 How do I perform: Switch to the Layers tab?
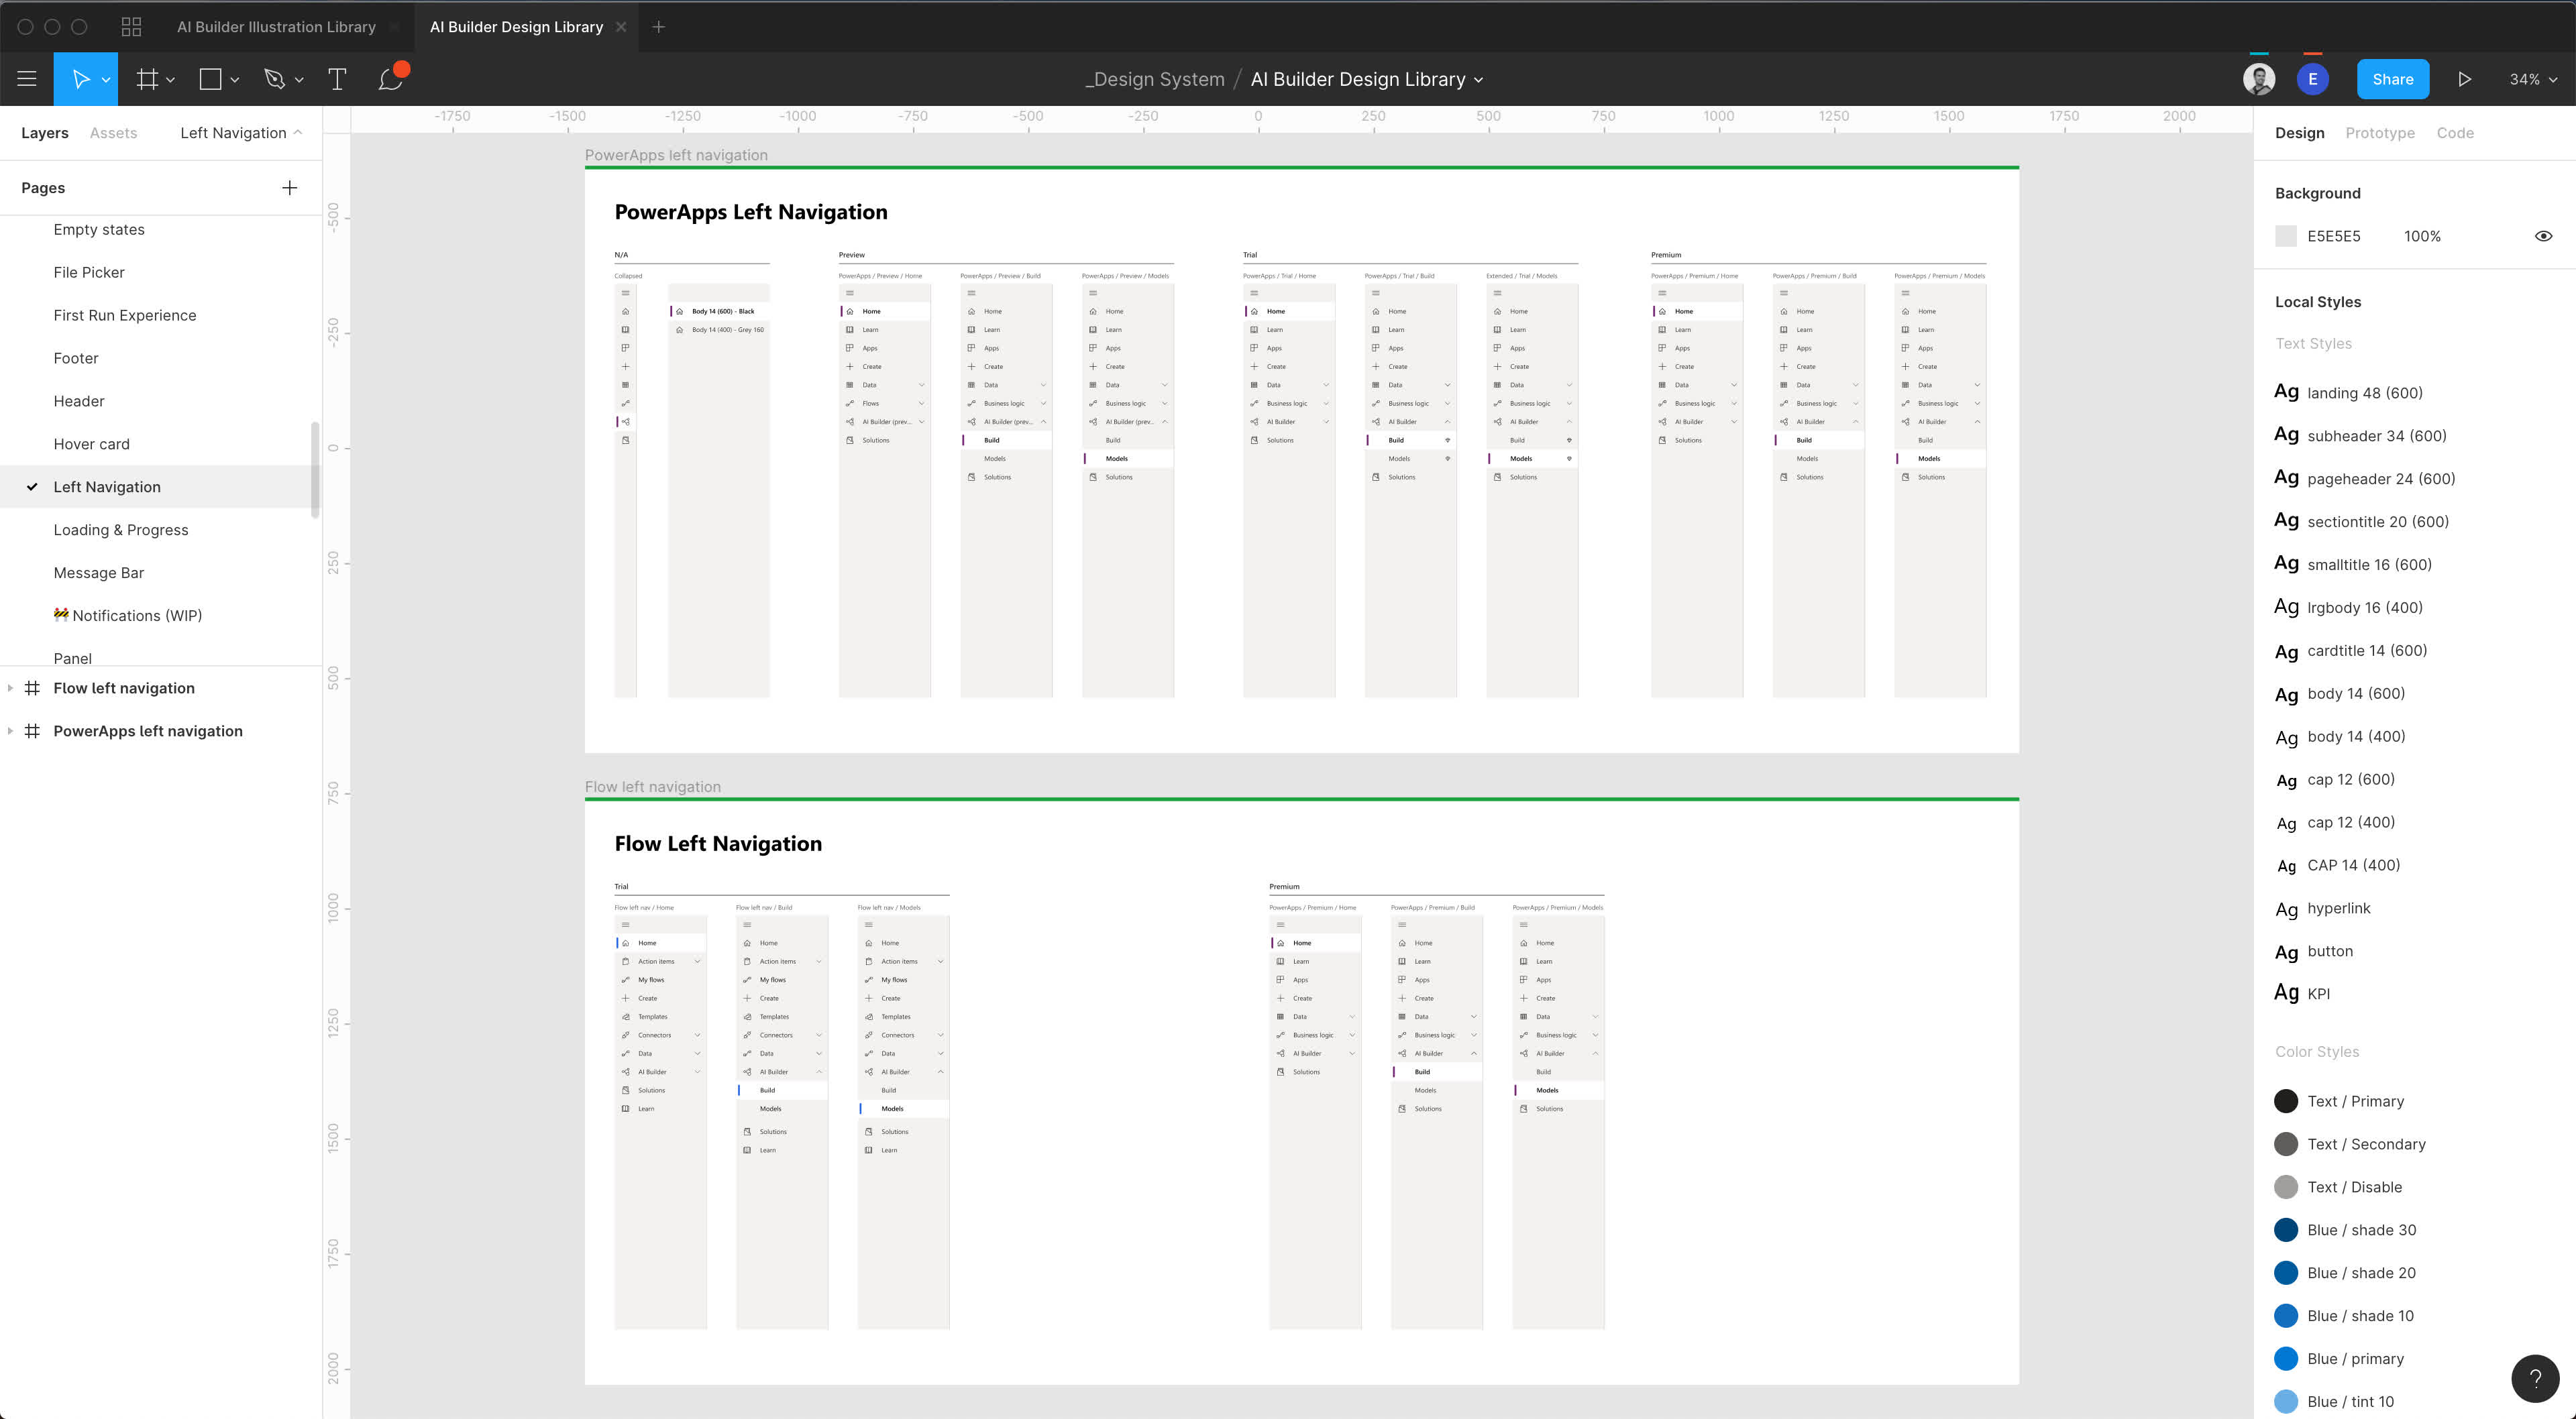click(x=45, y=133)
